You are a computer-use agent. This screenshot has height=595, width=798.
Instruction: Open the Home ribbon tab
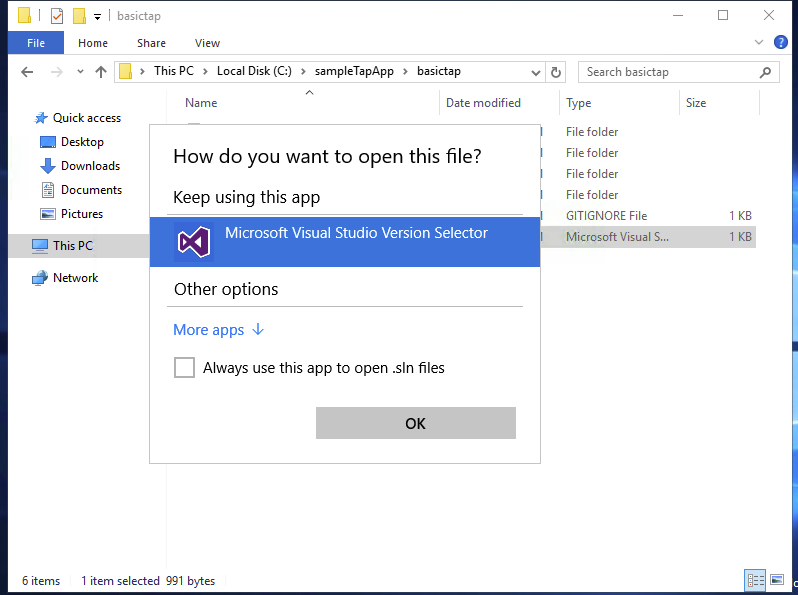93,43
